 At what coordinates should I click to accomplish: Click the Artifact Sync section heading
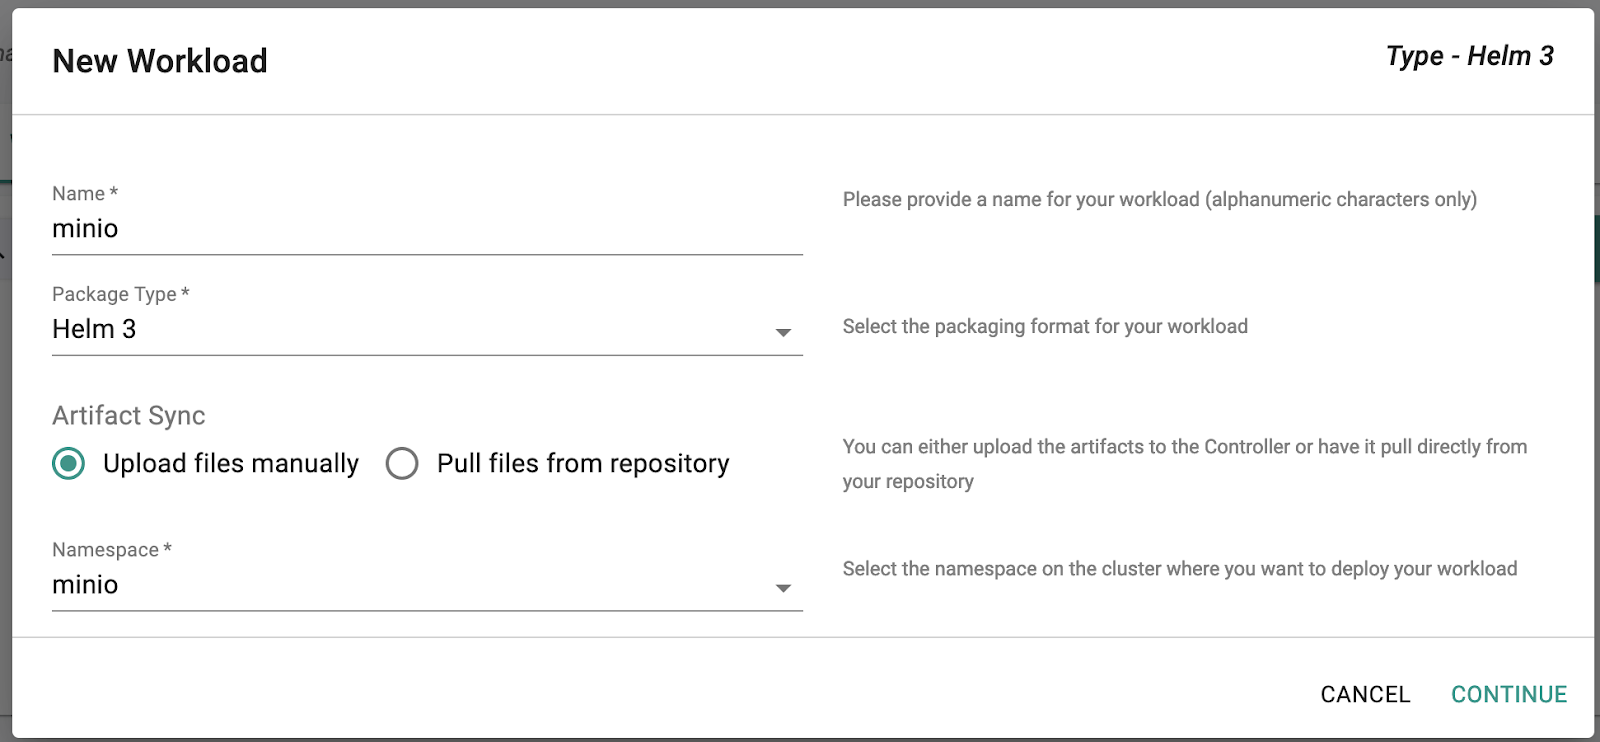(129, 416)
